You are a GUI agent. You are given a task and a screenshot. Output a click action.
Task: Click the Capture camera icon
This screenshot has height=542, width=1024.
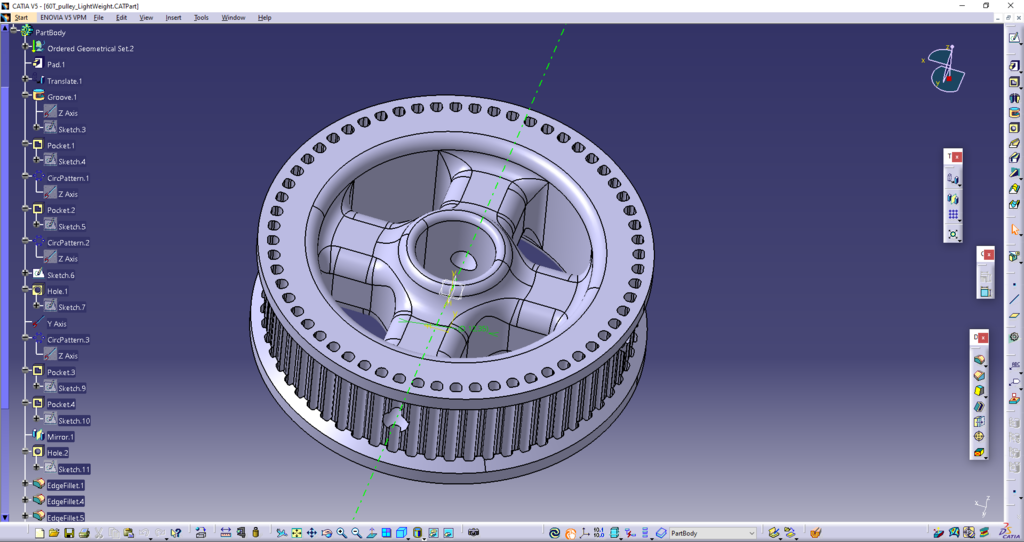coord(473,532)
